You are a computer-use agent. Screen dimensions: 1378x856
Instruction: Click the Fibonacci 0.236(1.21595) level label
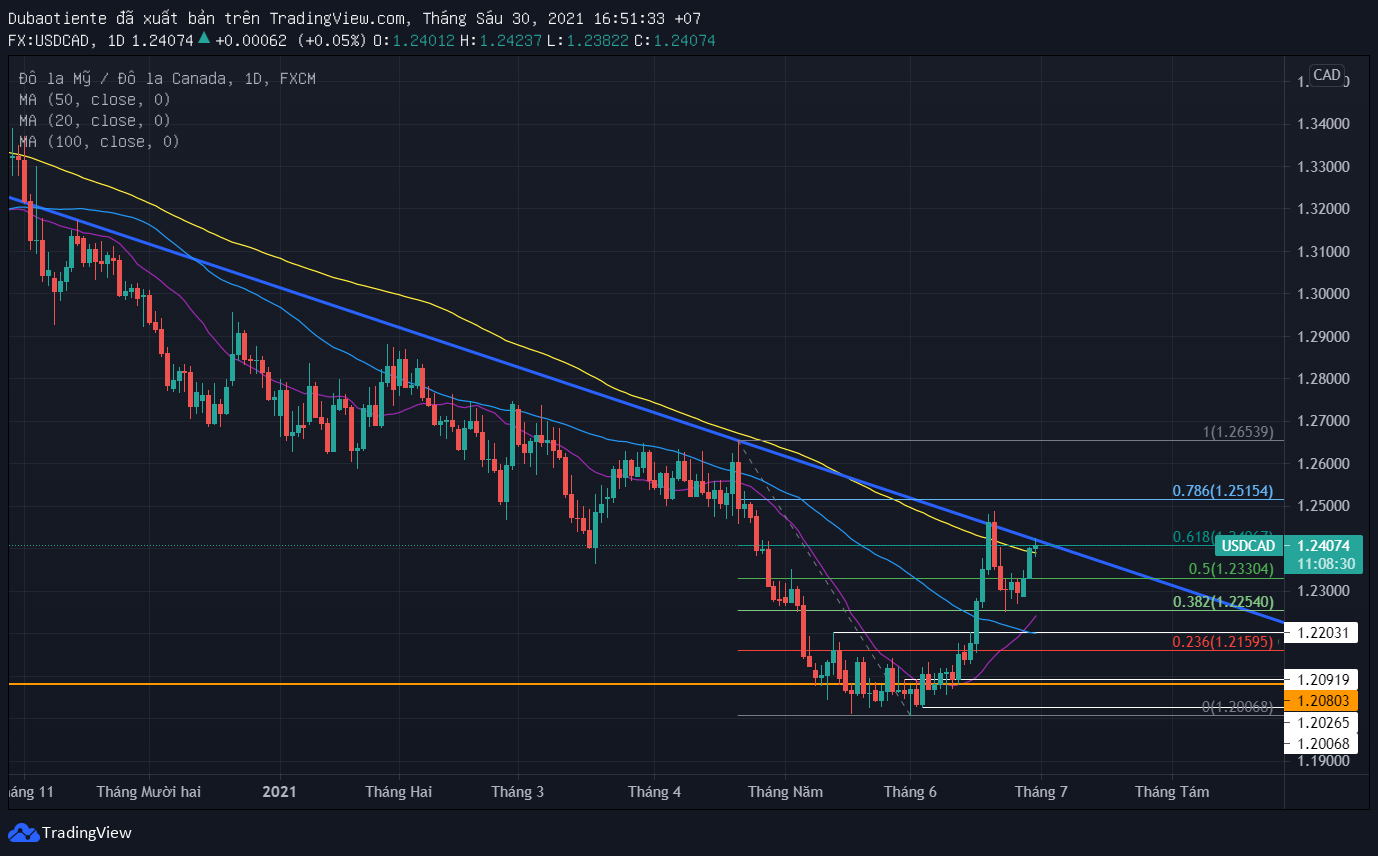pyautogui.click(x=1223, y=641)
